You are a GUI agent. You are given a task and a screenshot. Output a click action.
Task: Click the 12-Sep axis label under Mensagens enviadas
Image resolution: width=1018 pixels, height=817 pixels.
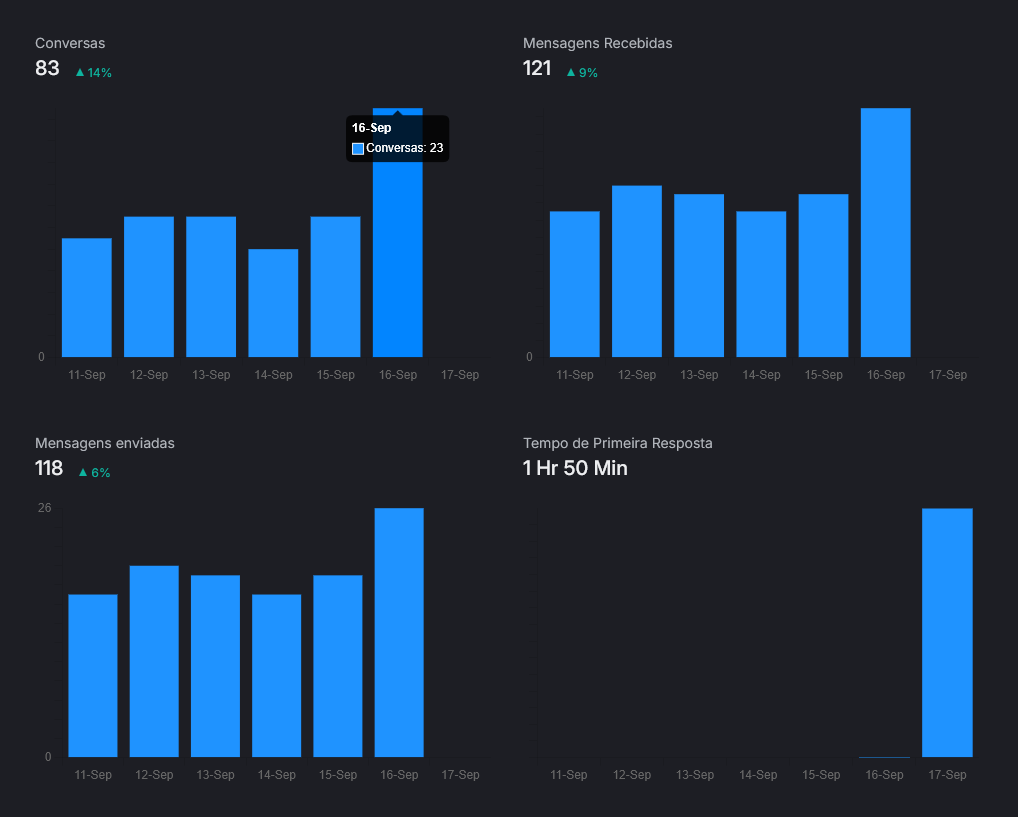pyautogui.click(x=154, y=775)
